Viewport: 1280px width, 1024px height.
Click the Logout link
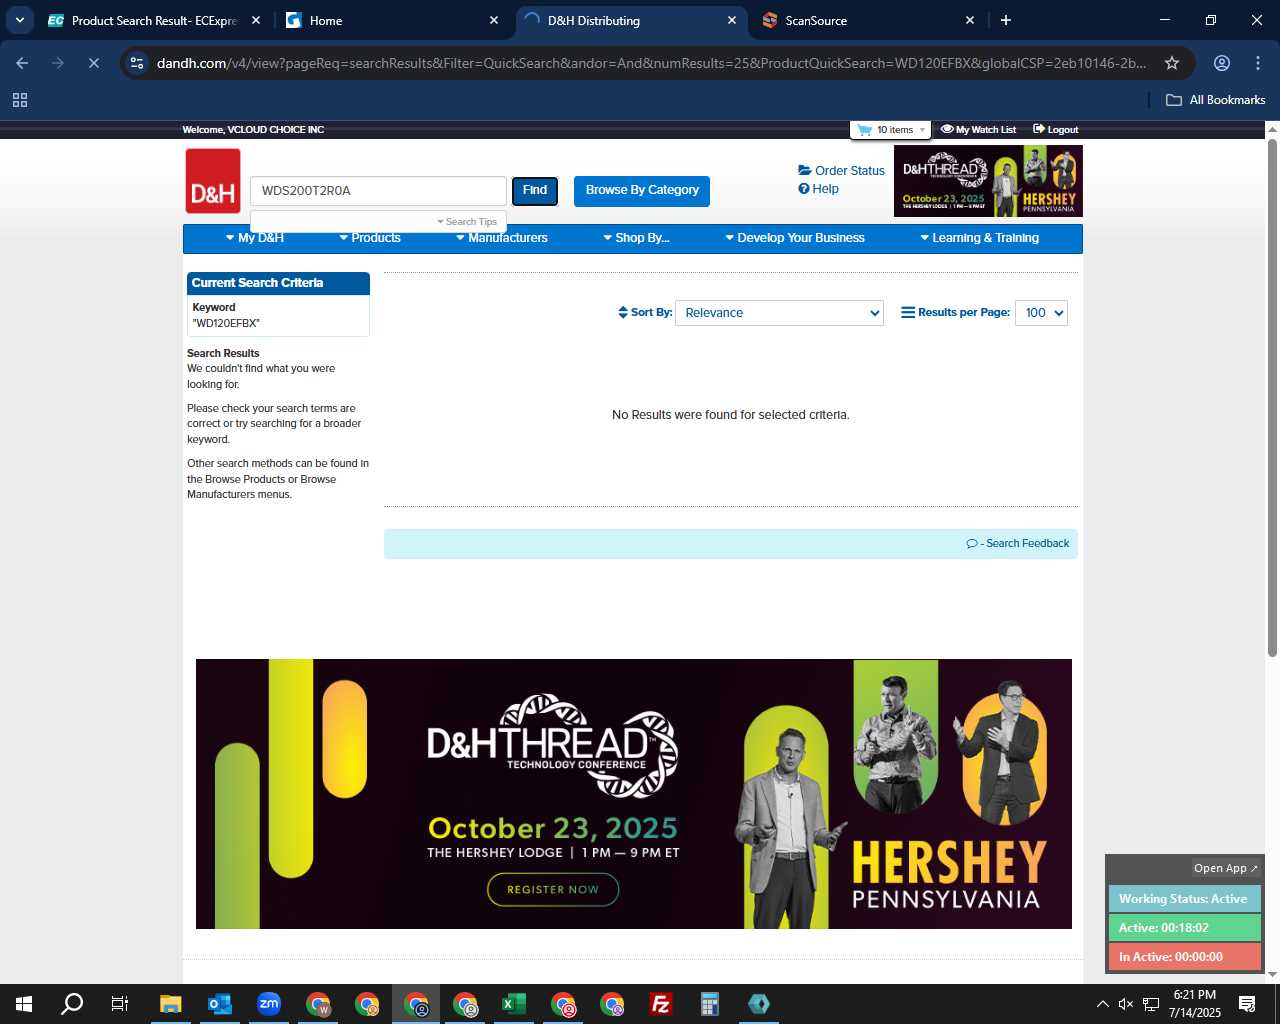point(1056,130)
